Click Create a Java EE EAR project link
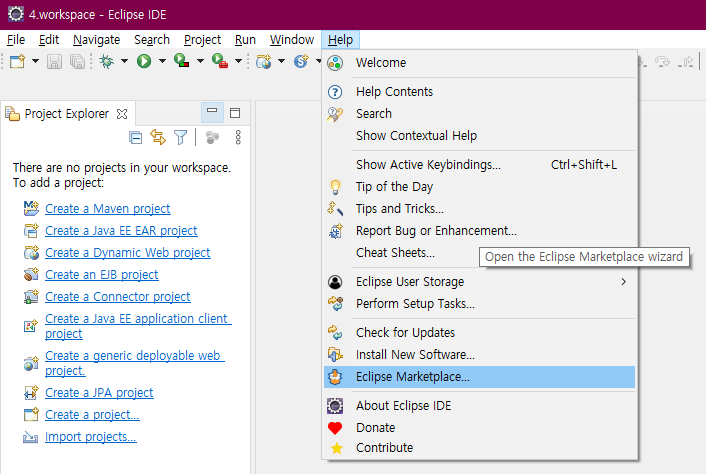This screenshot has height=474, width=706. pos(121,231)
